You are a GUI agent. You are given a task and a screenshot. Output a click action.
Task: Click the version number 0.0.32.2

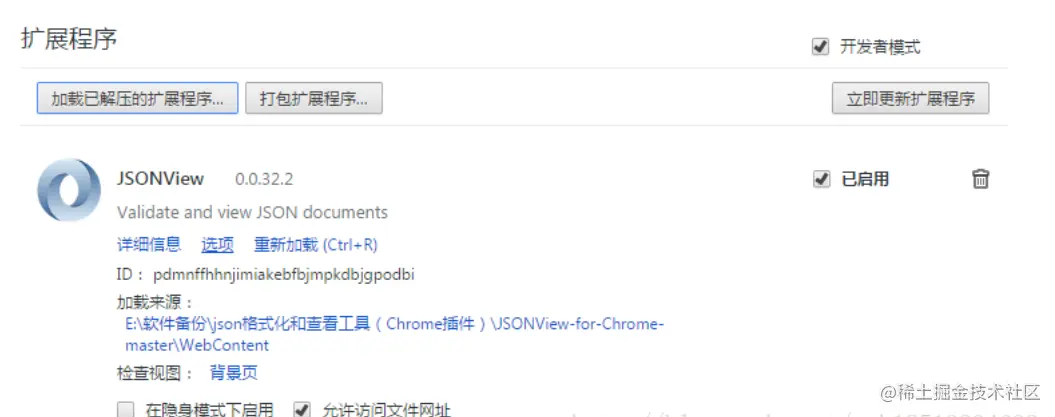[x=264, y=180]
